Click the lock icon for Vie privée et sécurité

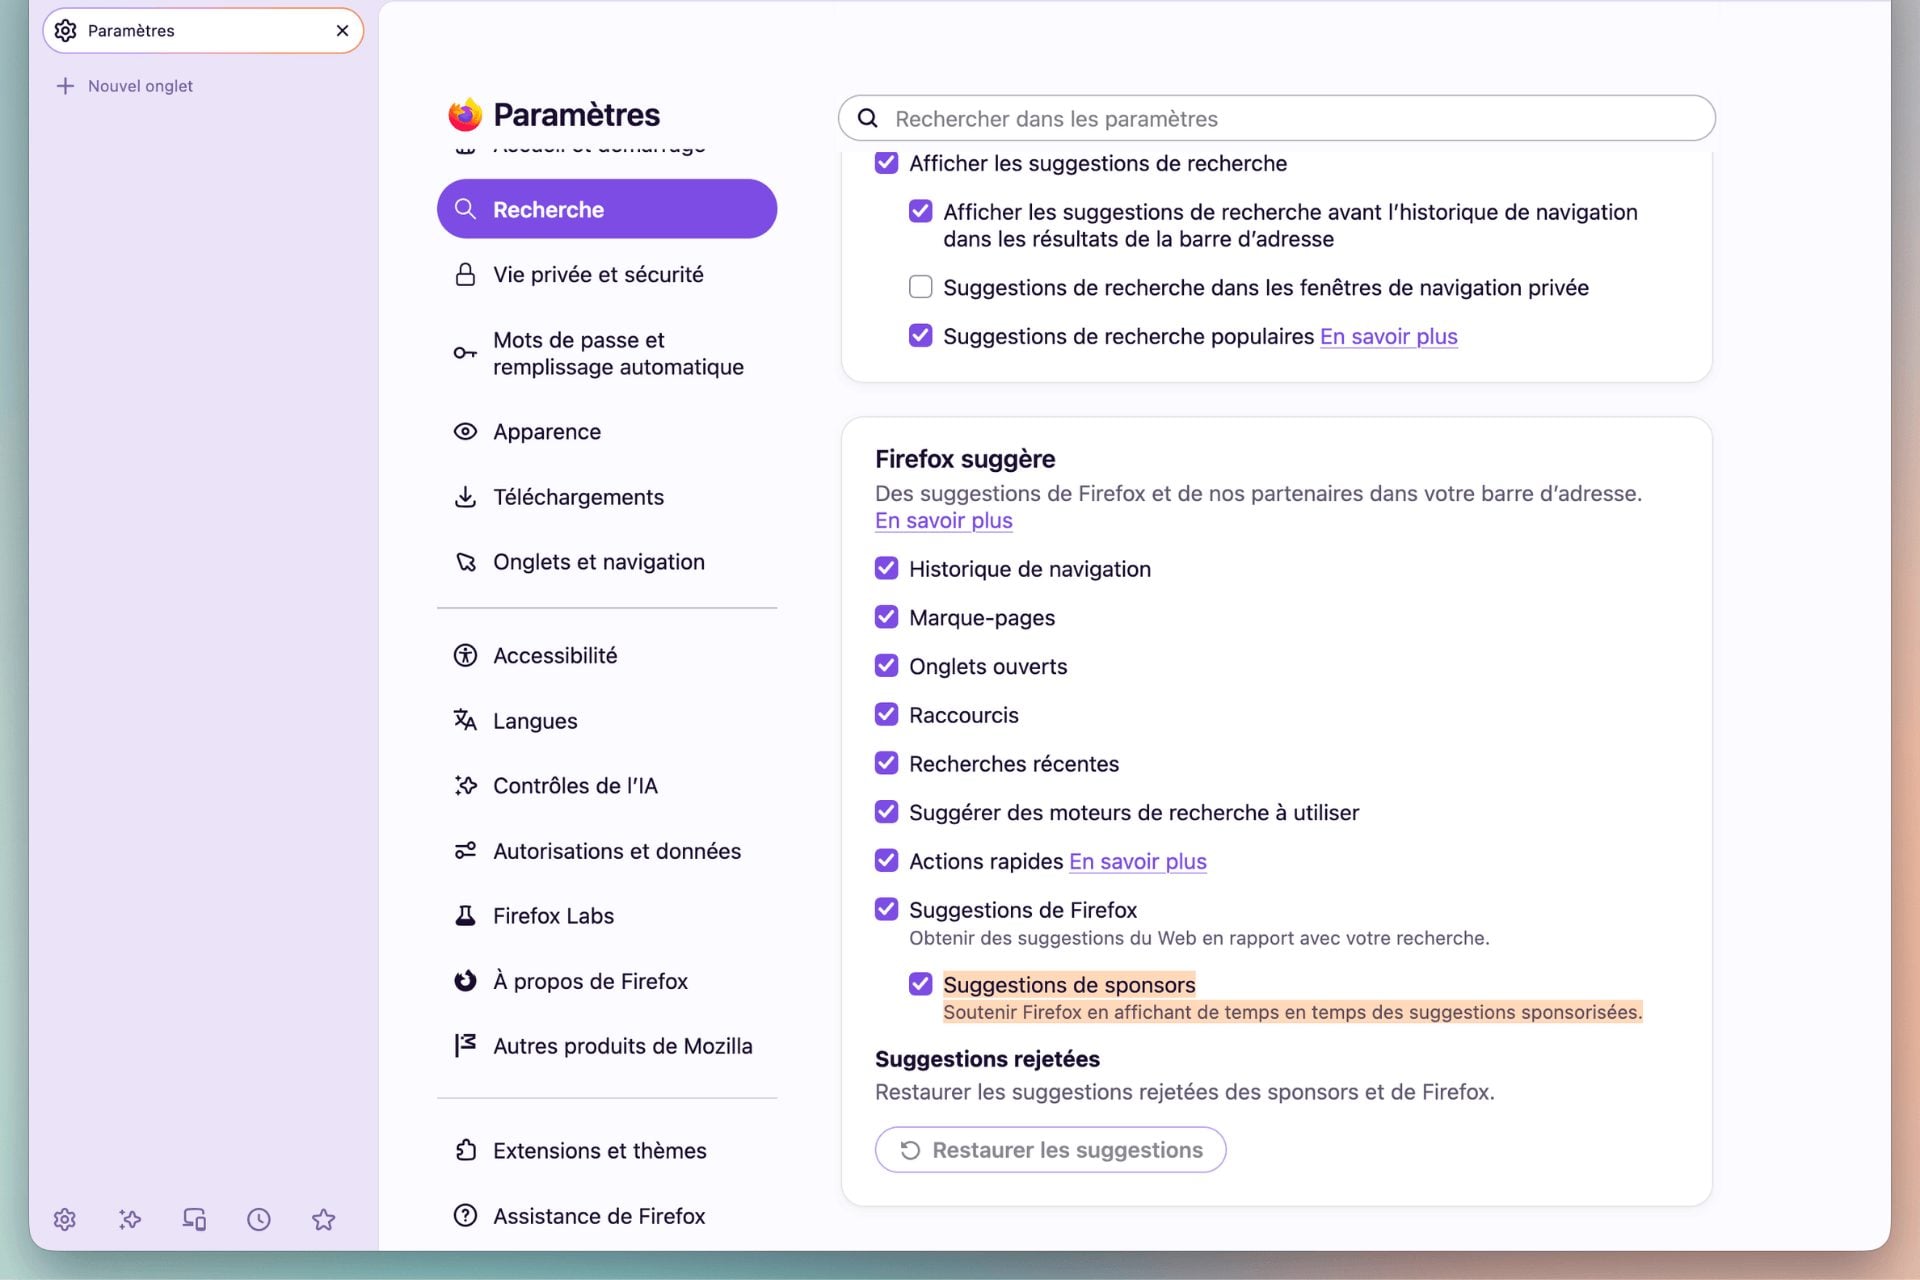click(x=465, y=274)
